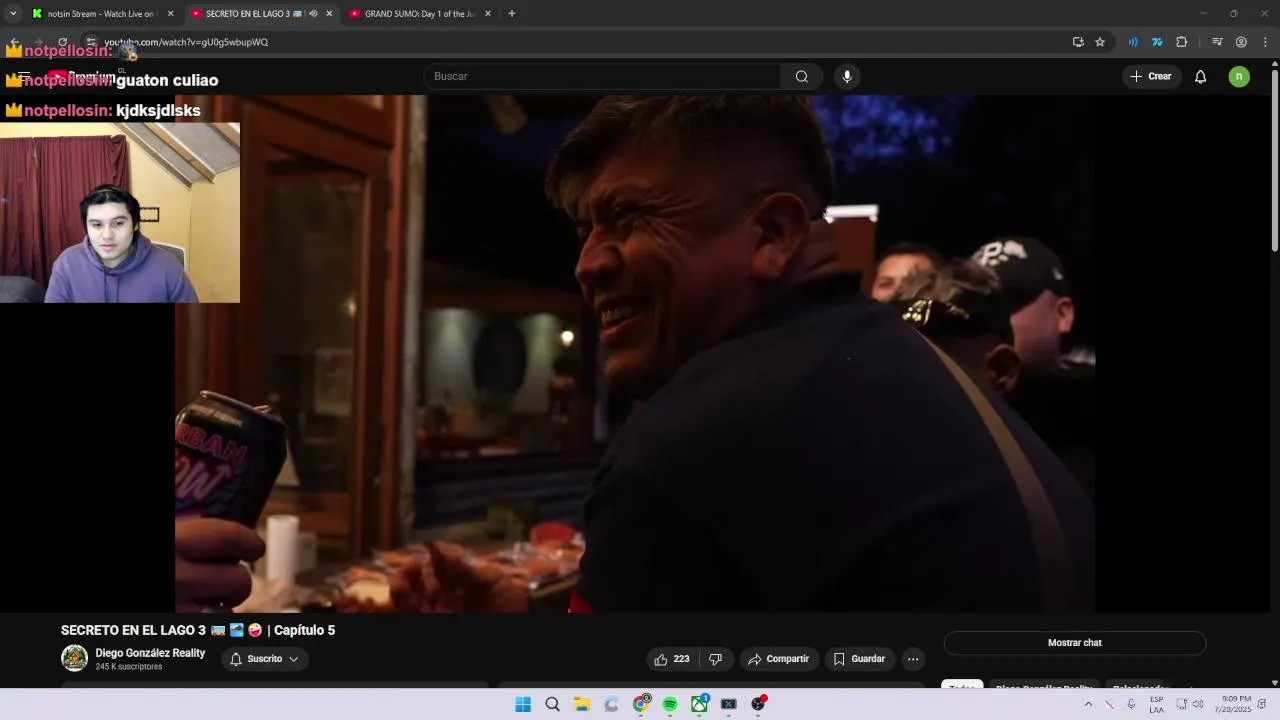Expand hidden system tray icons chevron
Screen dimensions: 1280x720
[1088, 704]
